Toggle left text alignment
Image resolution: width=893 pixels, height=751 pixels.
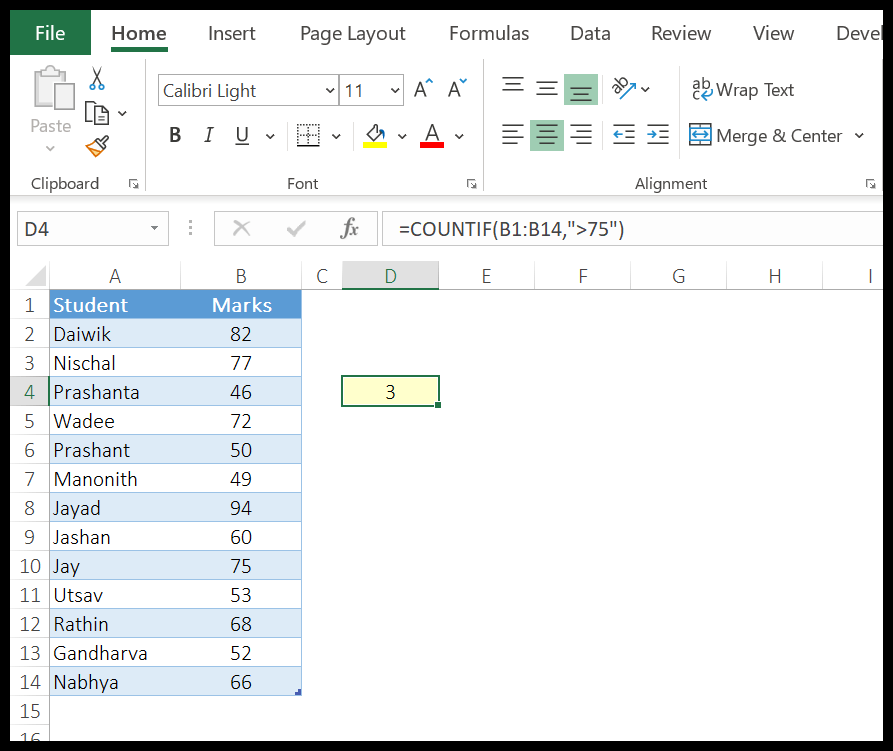pyautogui.click(x=513, y=135)
